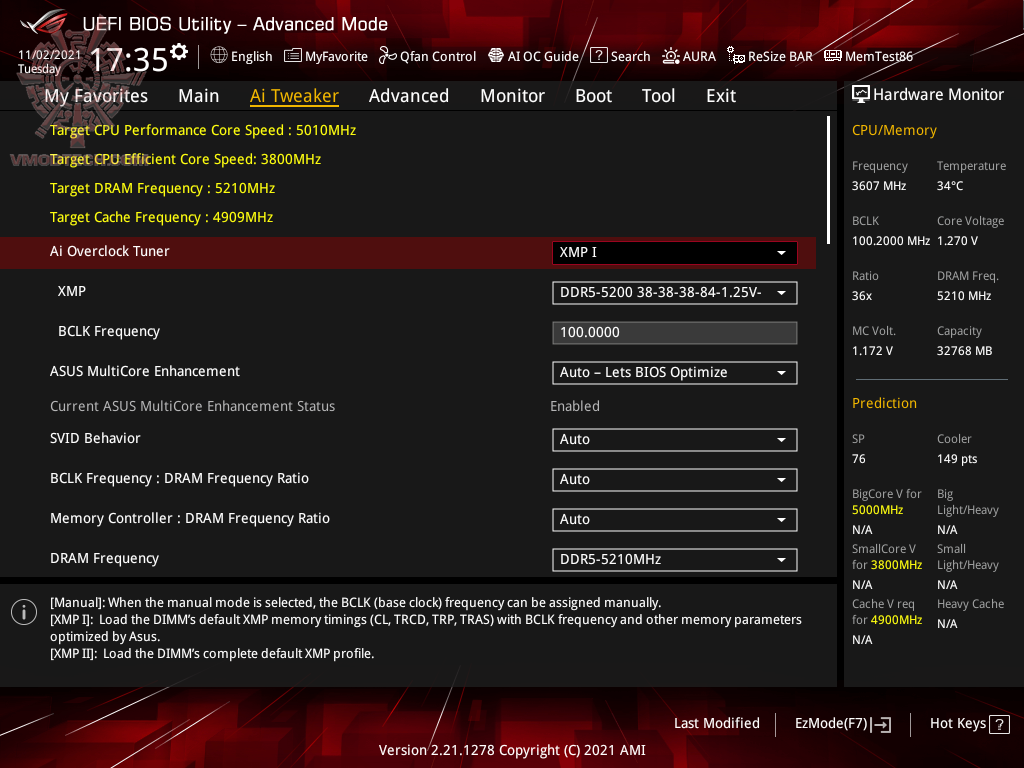The width and height of the screenshot is (1024, 768).
Task: Click the 34°C temperature reading
Action: [950, 186]
